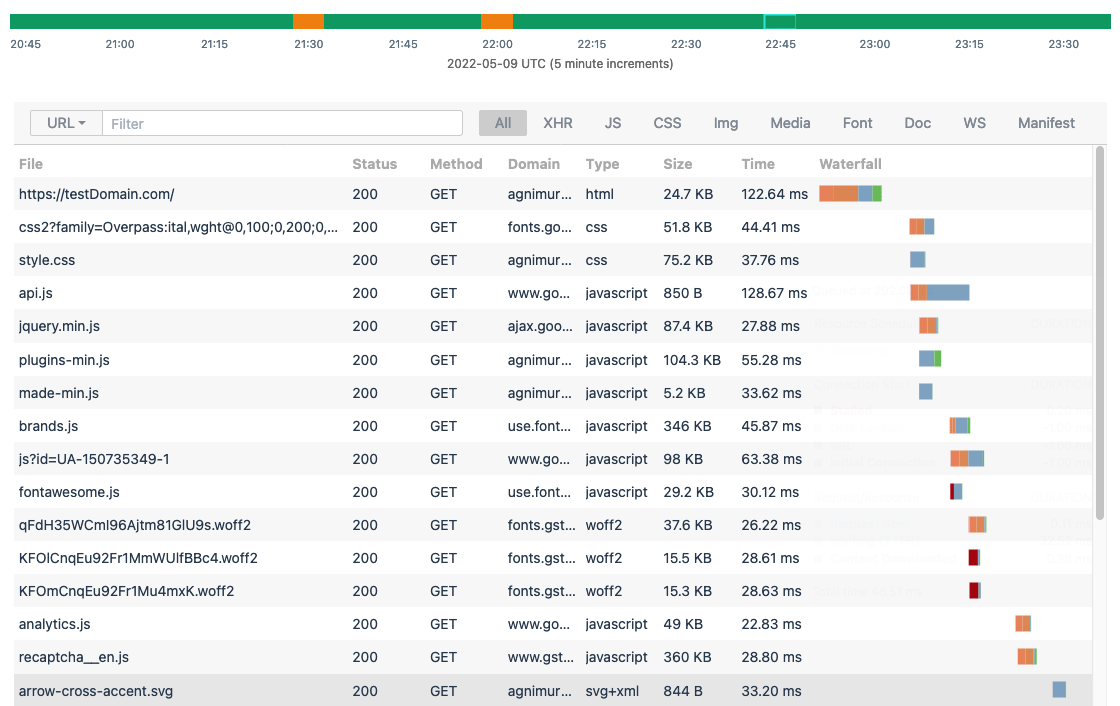Sort requests by the Status column
This screenshot has width=1120, height=706.
click(x=374, y=164)
